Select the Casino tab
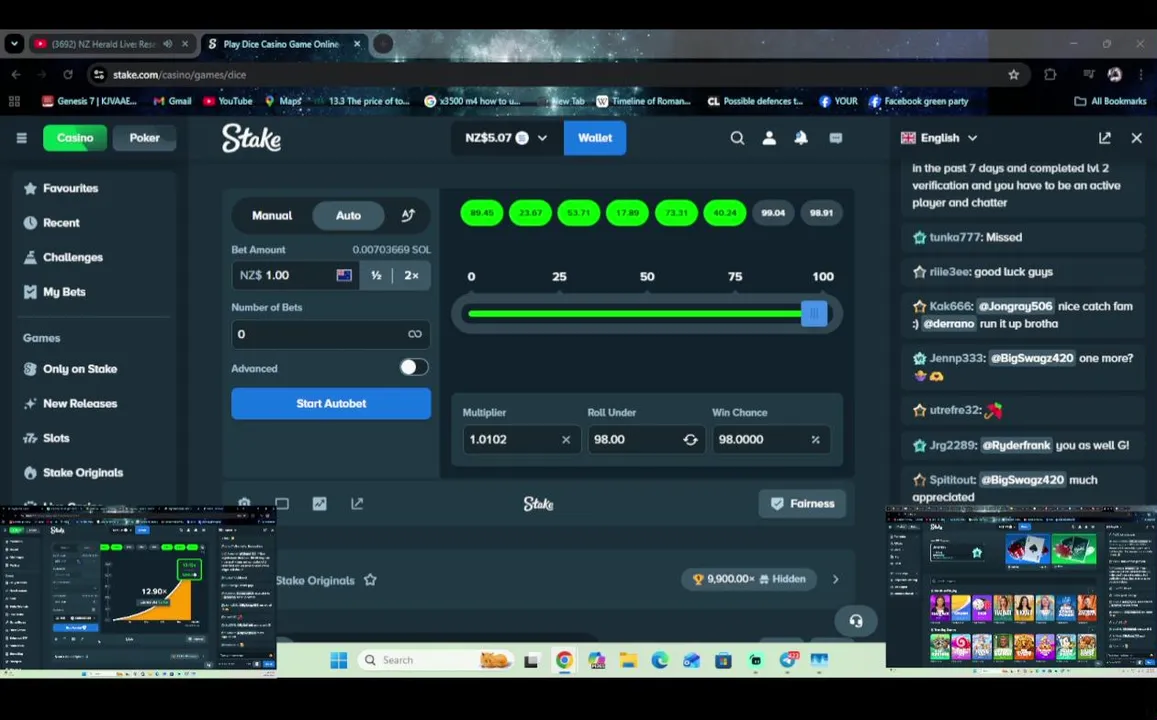 click(75, 138)
